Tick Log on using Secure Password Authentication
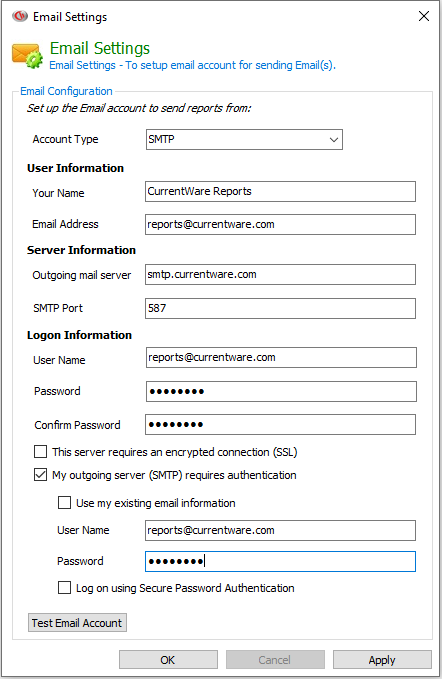Screen dimensions: 442x679 [65, 588]
